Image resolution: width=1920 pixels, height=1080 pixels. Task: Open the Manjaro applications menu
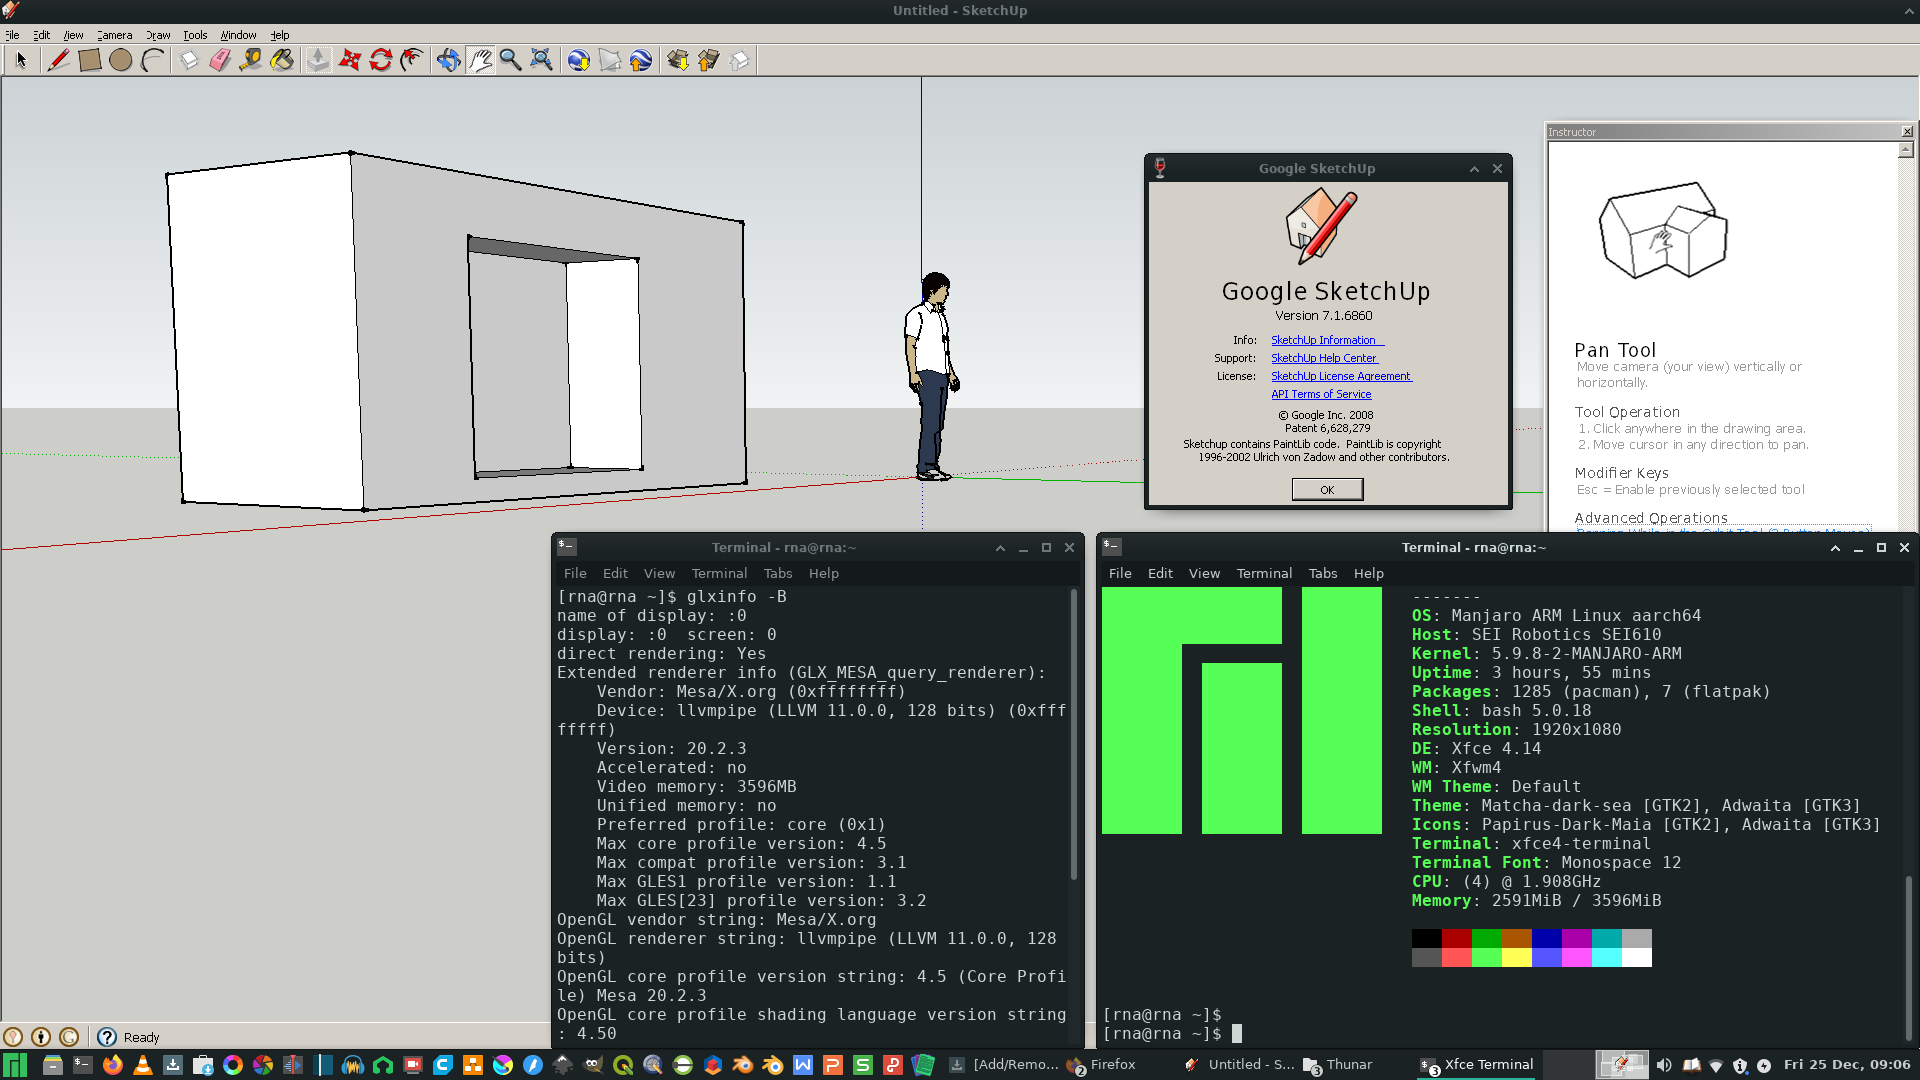click(x=15, y=1065)
